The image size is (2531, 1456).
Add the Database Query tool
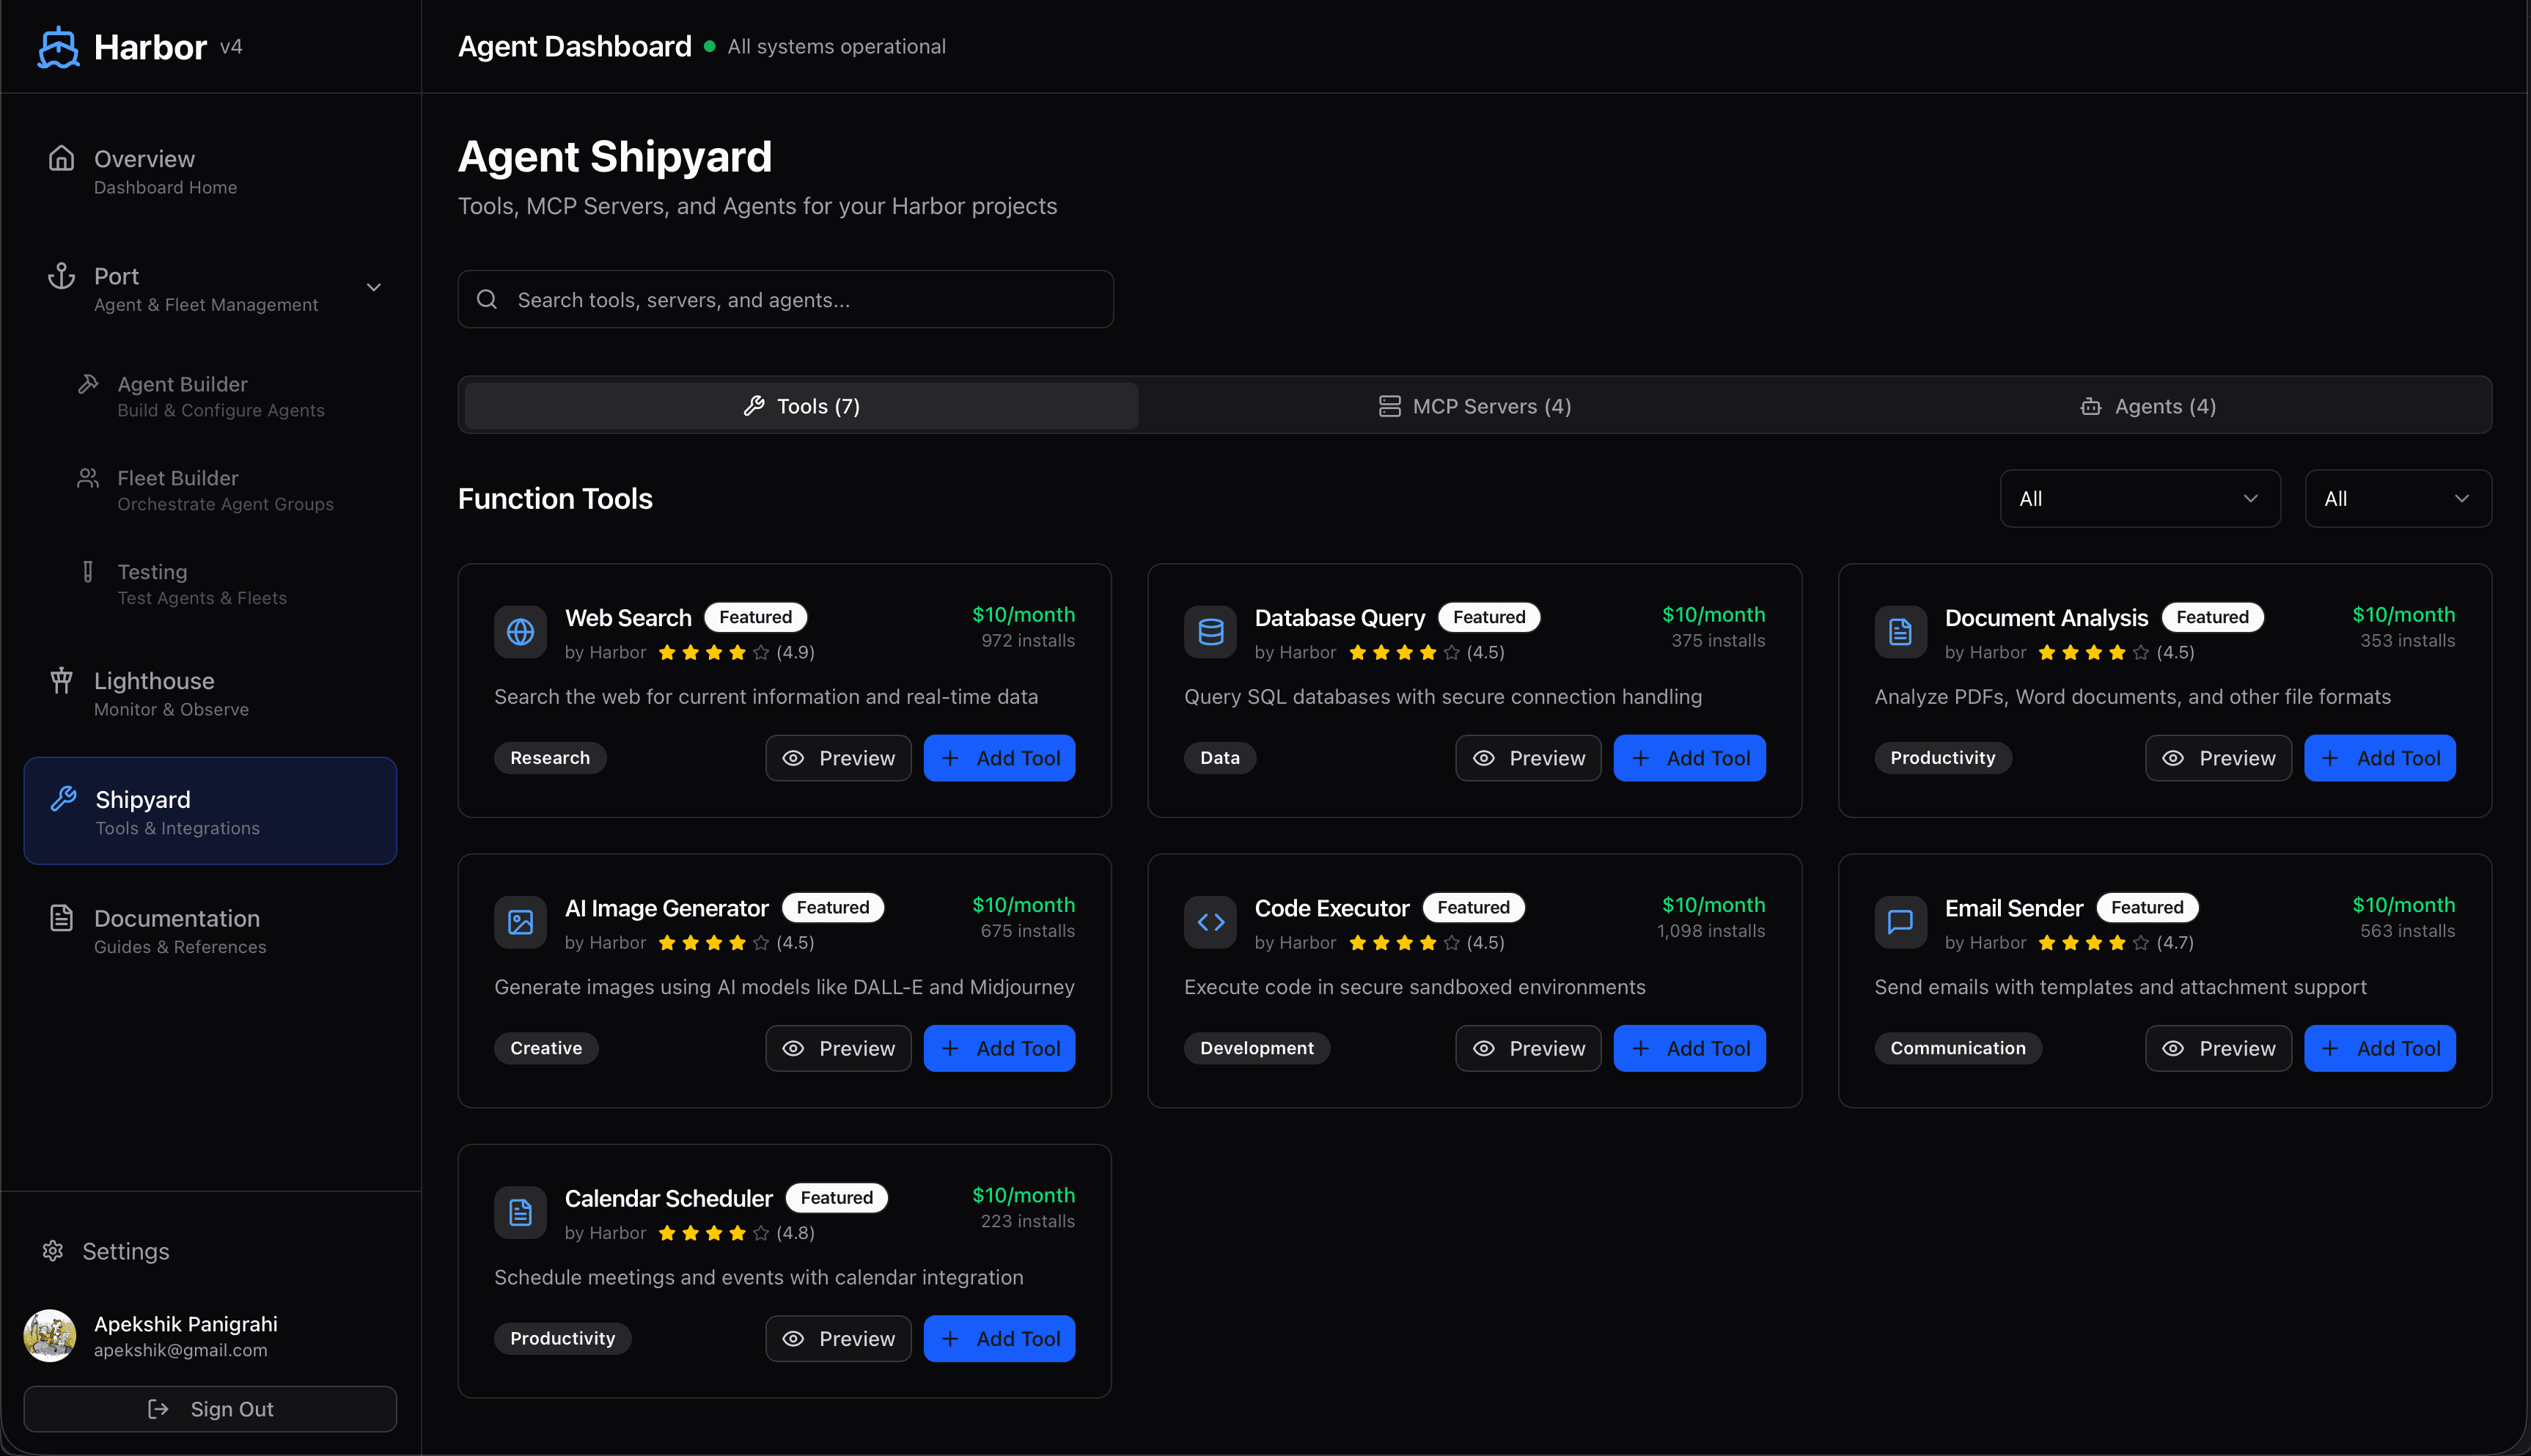pyautogui.click(x=1689, y=758)
